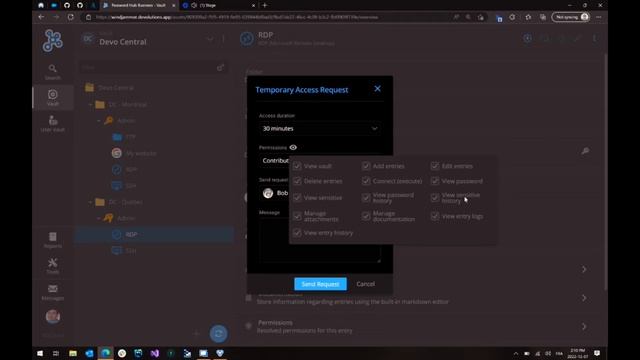Go back in the browser
The image size is (640, 360).
(41, 17)
